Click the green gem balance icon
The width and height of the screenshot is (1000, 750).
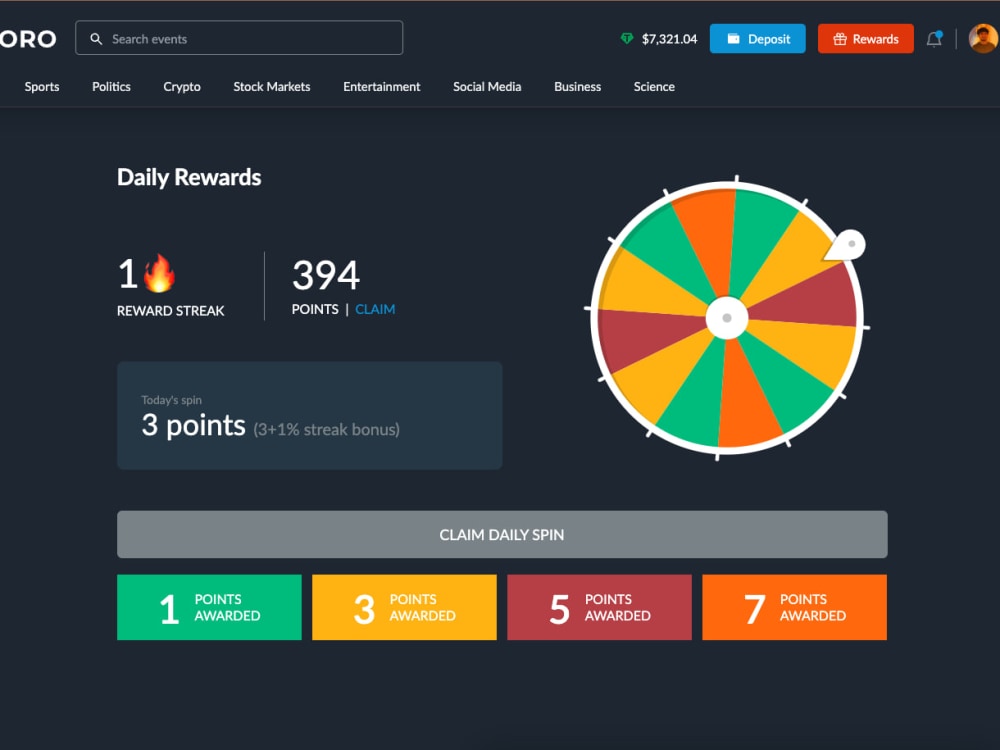click(627, 39)
